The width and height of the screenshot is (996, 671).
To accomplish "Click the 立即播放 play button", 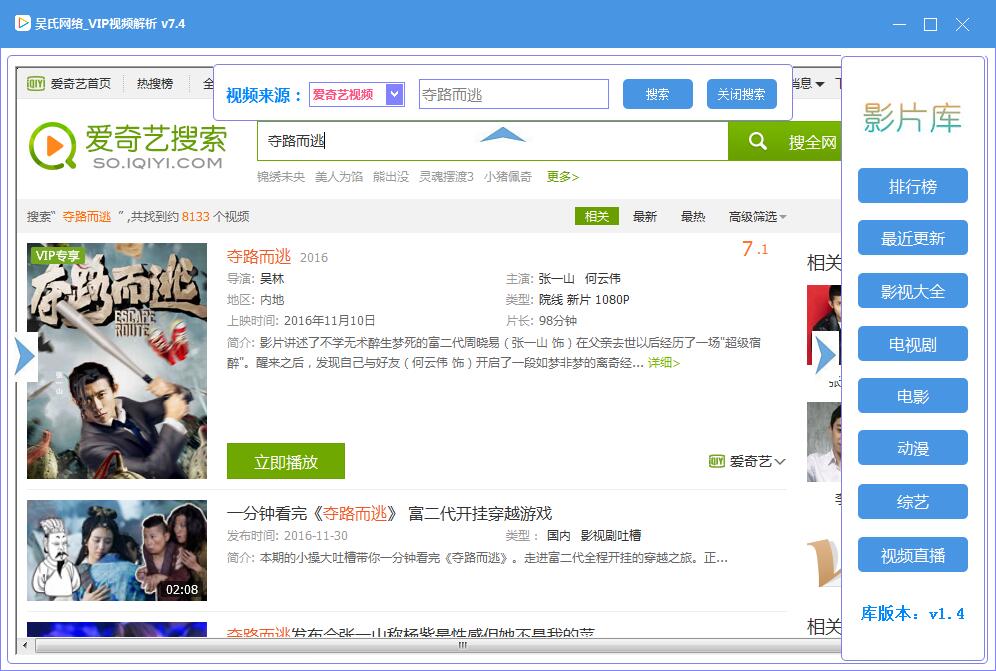I will pyautogui.click(x=286, y=461).
